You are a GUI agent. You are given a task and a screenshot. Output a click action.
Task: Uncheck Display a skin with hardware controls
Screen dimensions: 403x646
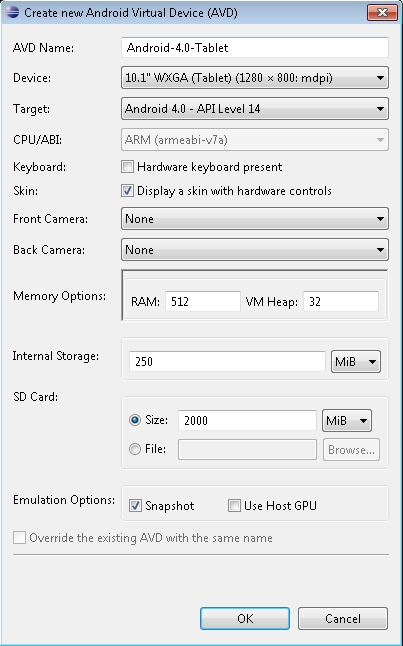tap(127, 191)
